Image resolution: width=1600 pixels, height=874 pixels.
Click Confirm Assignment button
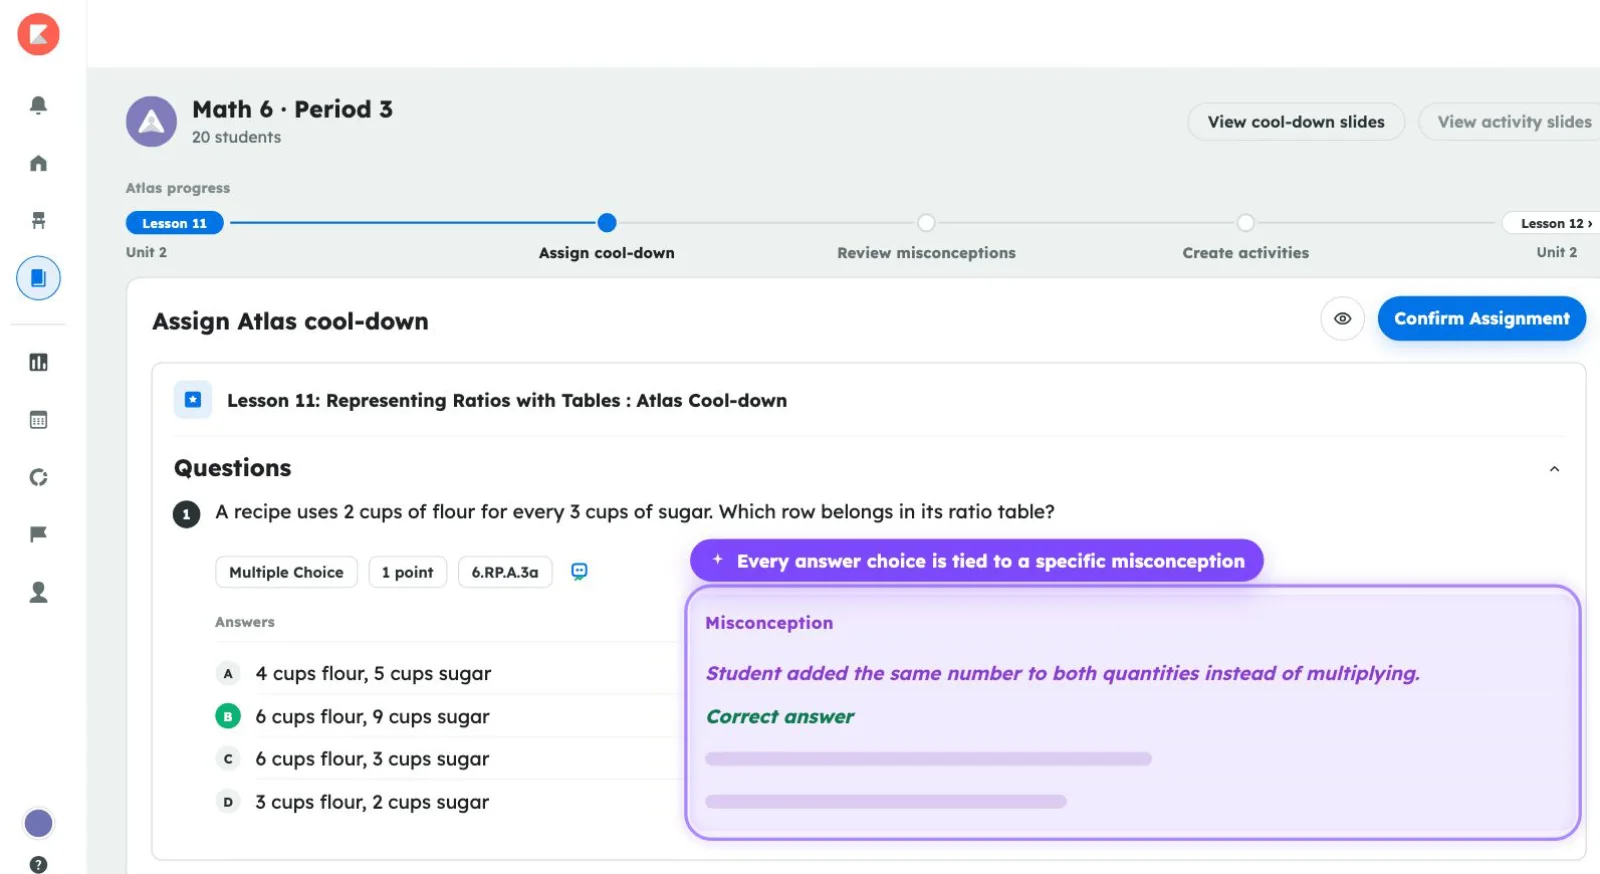point(1481,318)
